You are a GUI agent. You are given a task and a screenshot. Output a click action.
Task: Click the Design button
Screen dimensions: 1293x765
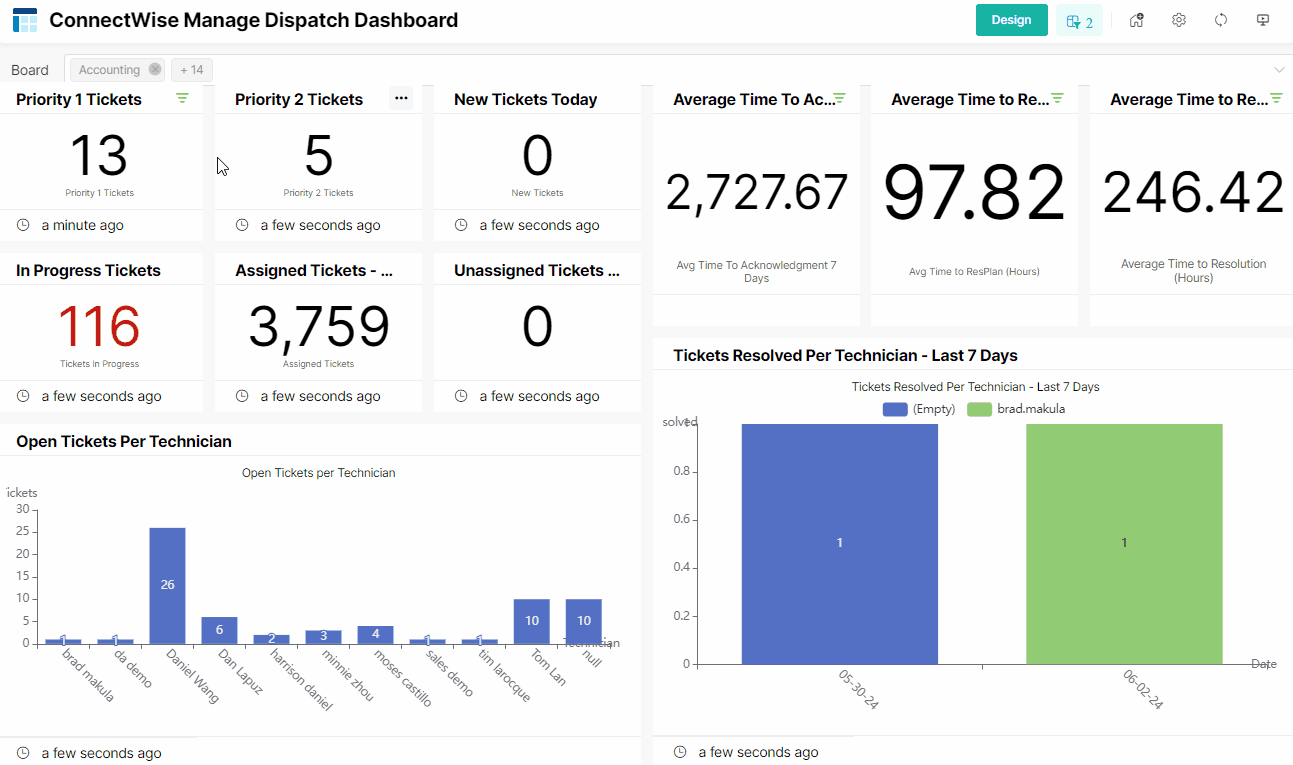pos(1011,19)
